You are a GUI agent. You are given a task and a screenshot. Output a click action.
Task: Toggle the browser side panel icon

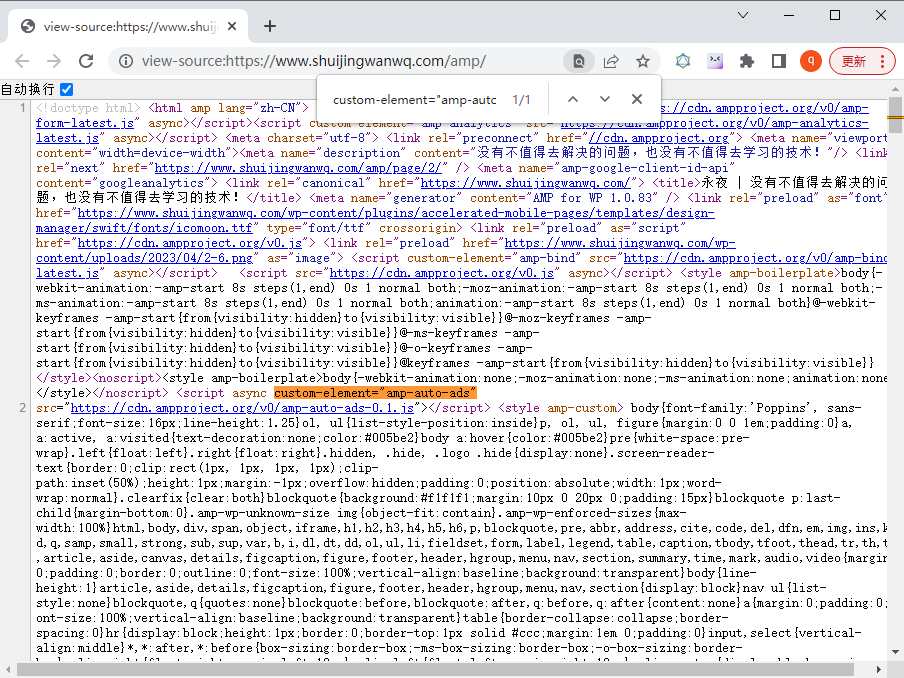[778, 61]
